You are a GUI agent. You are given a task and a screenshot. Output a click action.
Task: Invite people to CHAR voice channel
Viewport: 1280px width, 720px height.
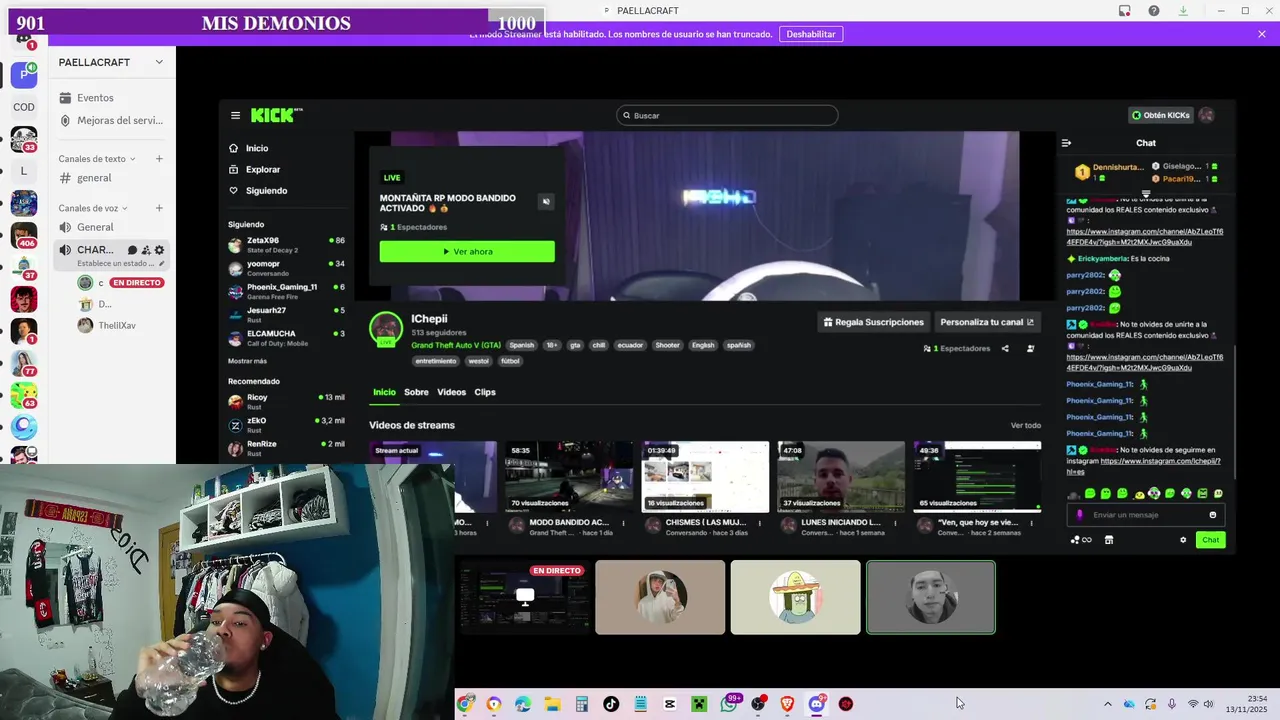(x=146, y=250)
